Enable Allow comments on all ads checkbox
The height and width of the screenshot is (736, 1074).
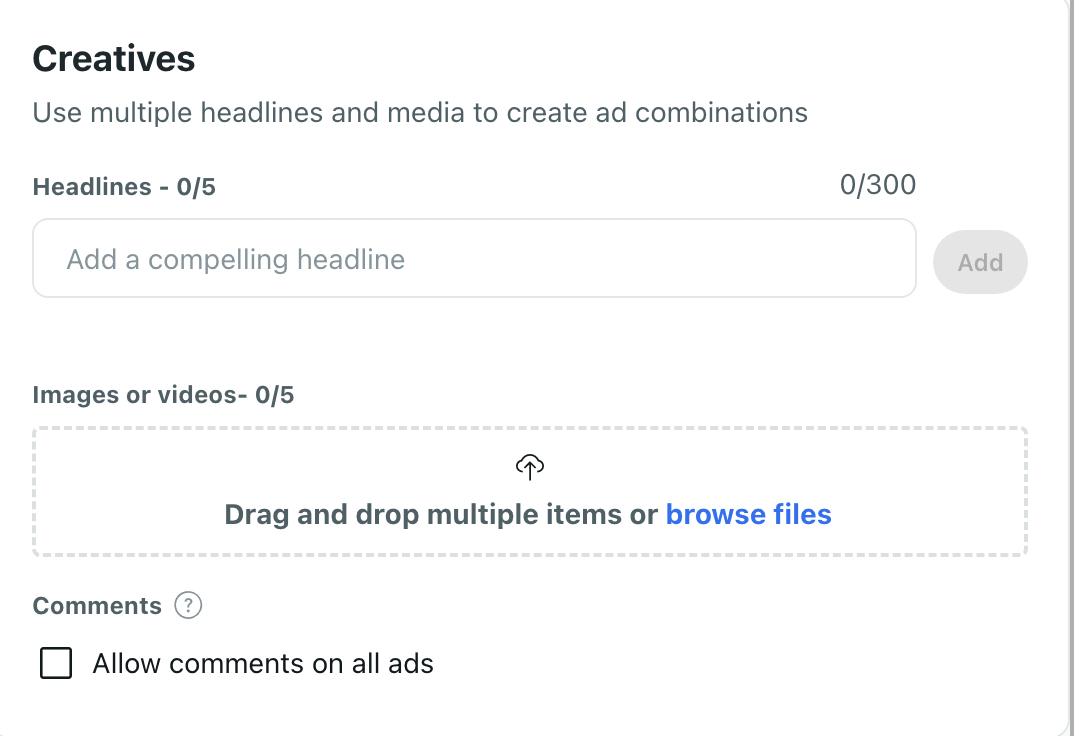click(56, 663)
